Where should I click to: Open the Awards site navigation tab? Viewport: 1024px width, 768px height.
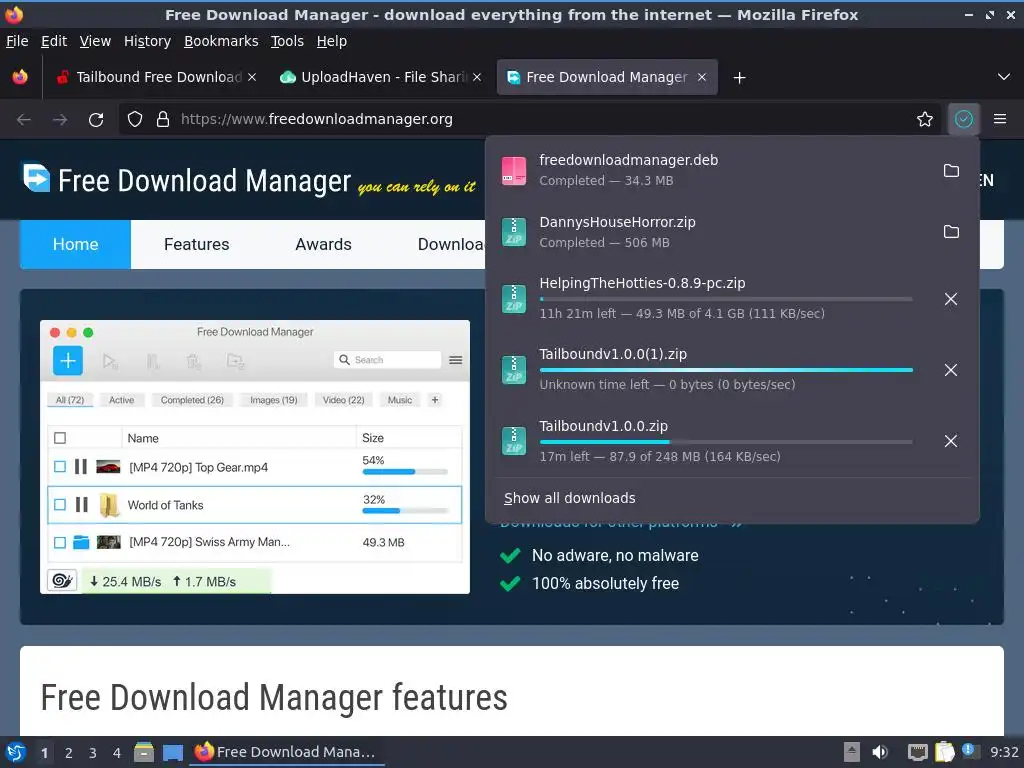click(323, 244)
